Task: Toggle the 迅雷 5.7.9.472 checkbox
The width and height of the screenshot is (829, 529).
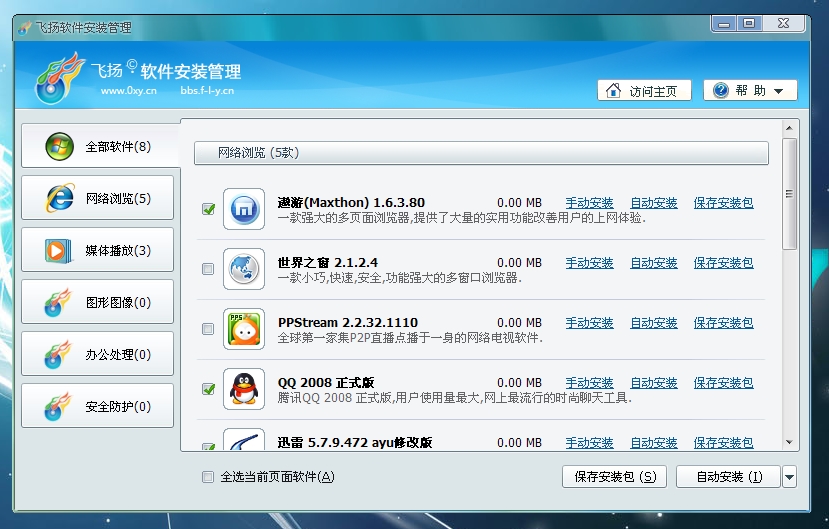Action: point(208,447)
